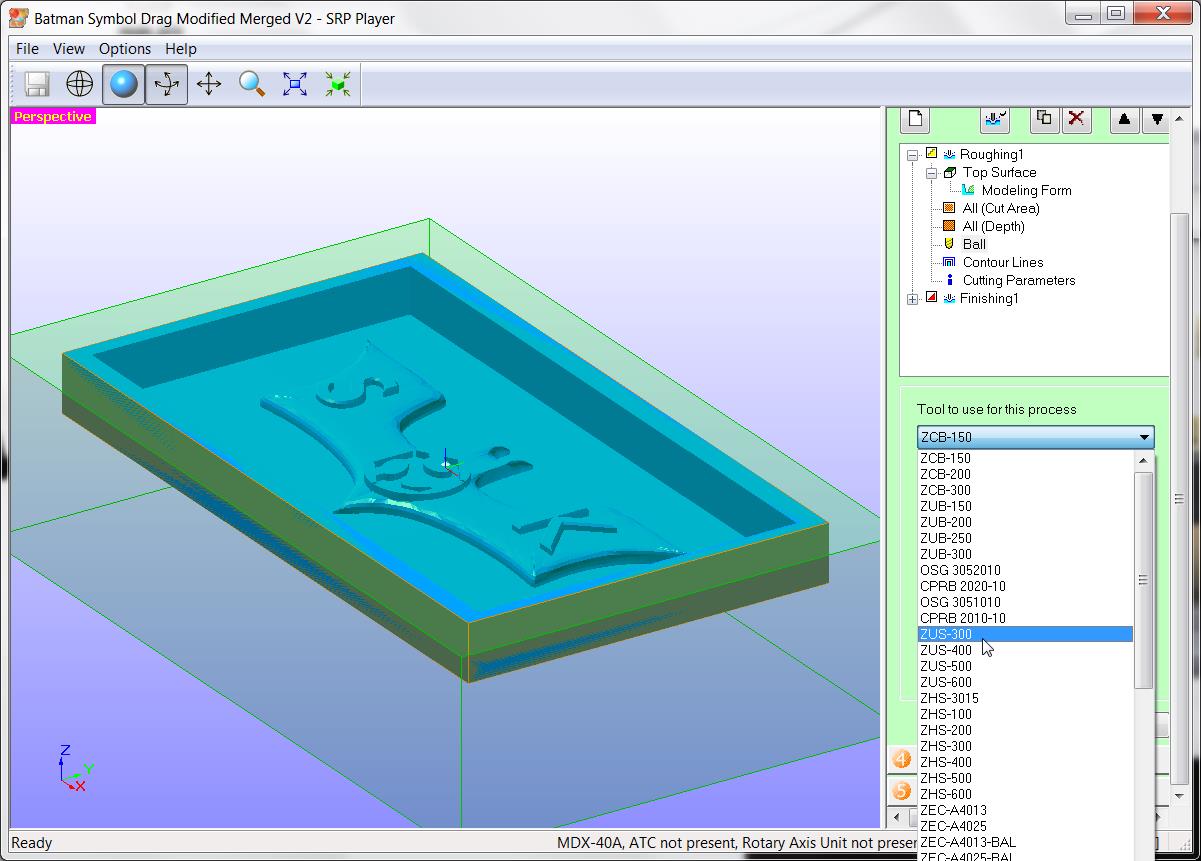
Task: Pick ZHS-3015 from the dropdown list
Action: (x=1026, y=698)
